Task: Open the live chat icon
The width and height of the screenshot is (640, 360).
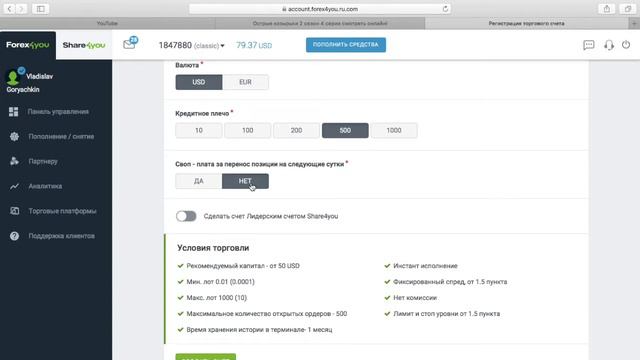Action: coord(589,45)
